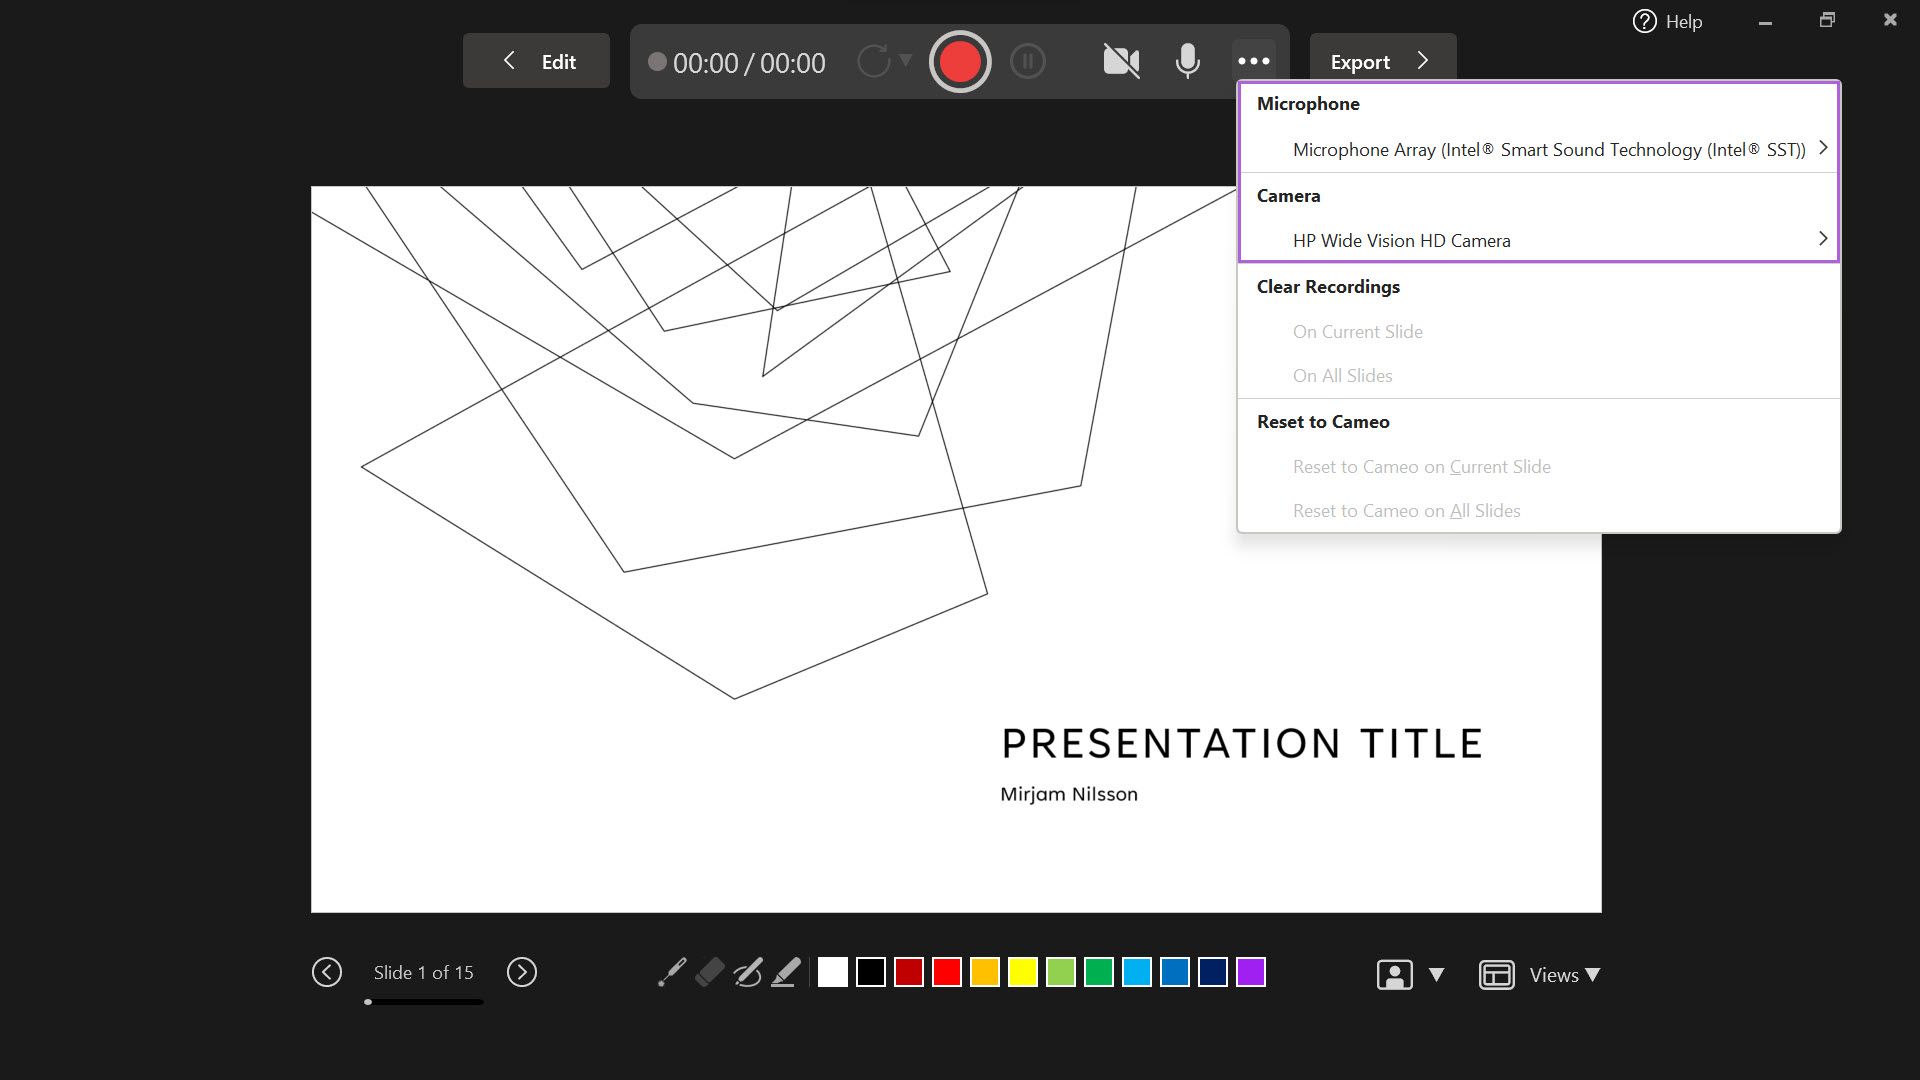Image resolution: width=1920 pixels, height=1080 pixels.
Task: Open the camera mode dropdown arrow
Action: (x=1436, y=974)
